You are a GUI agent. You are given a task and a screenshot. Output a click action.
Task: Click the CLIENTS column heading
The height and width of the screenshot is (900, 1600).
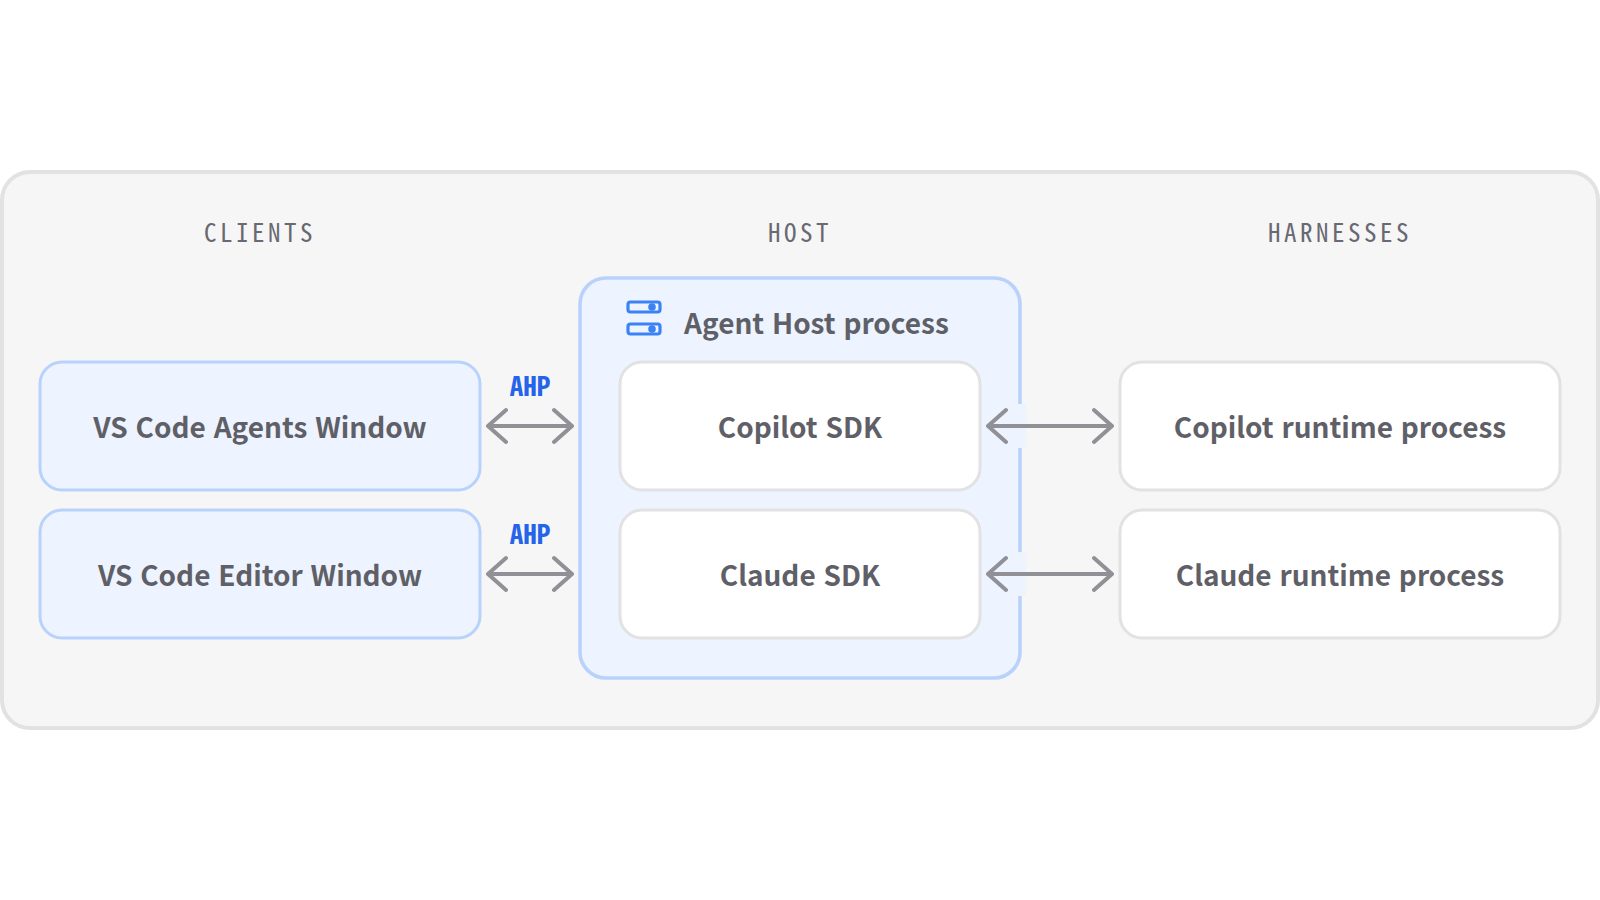click(260, 233)
